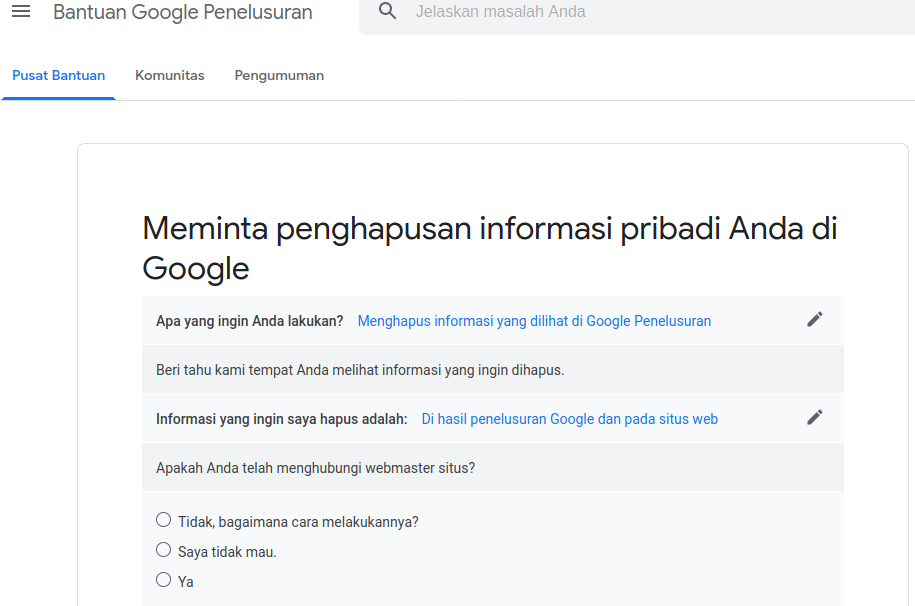Viewport: 915px width, 606px height.
Task: Expand 'Informasi yang ingin saya hapus adalah:' row
Action: pos(282,419)
